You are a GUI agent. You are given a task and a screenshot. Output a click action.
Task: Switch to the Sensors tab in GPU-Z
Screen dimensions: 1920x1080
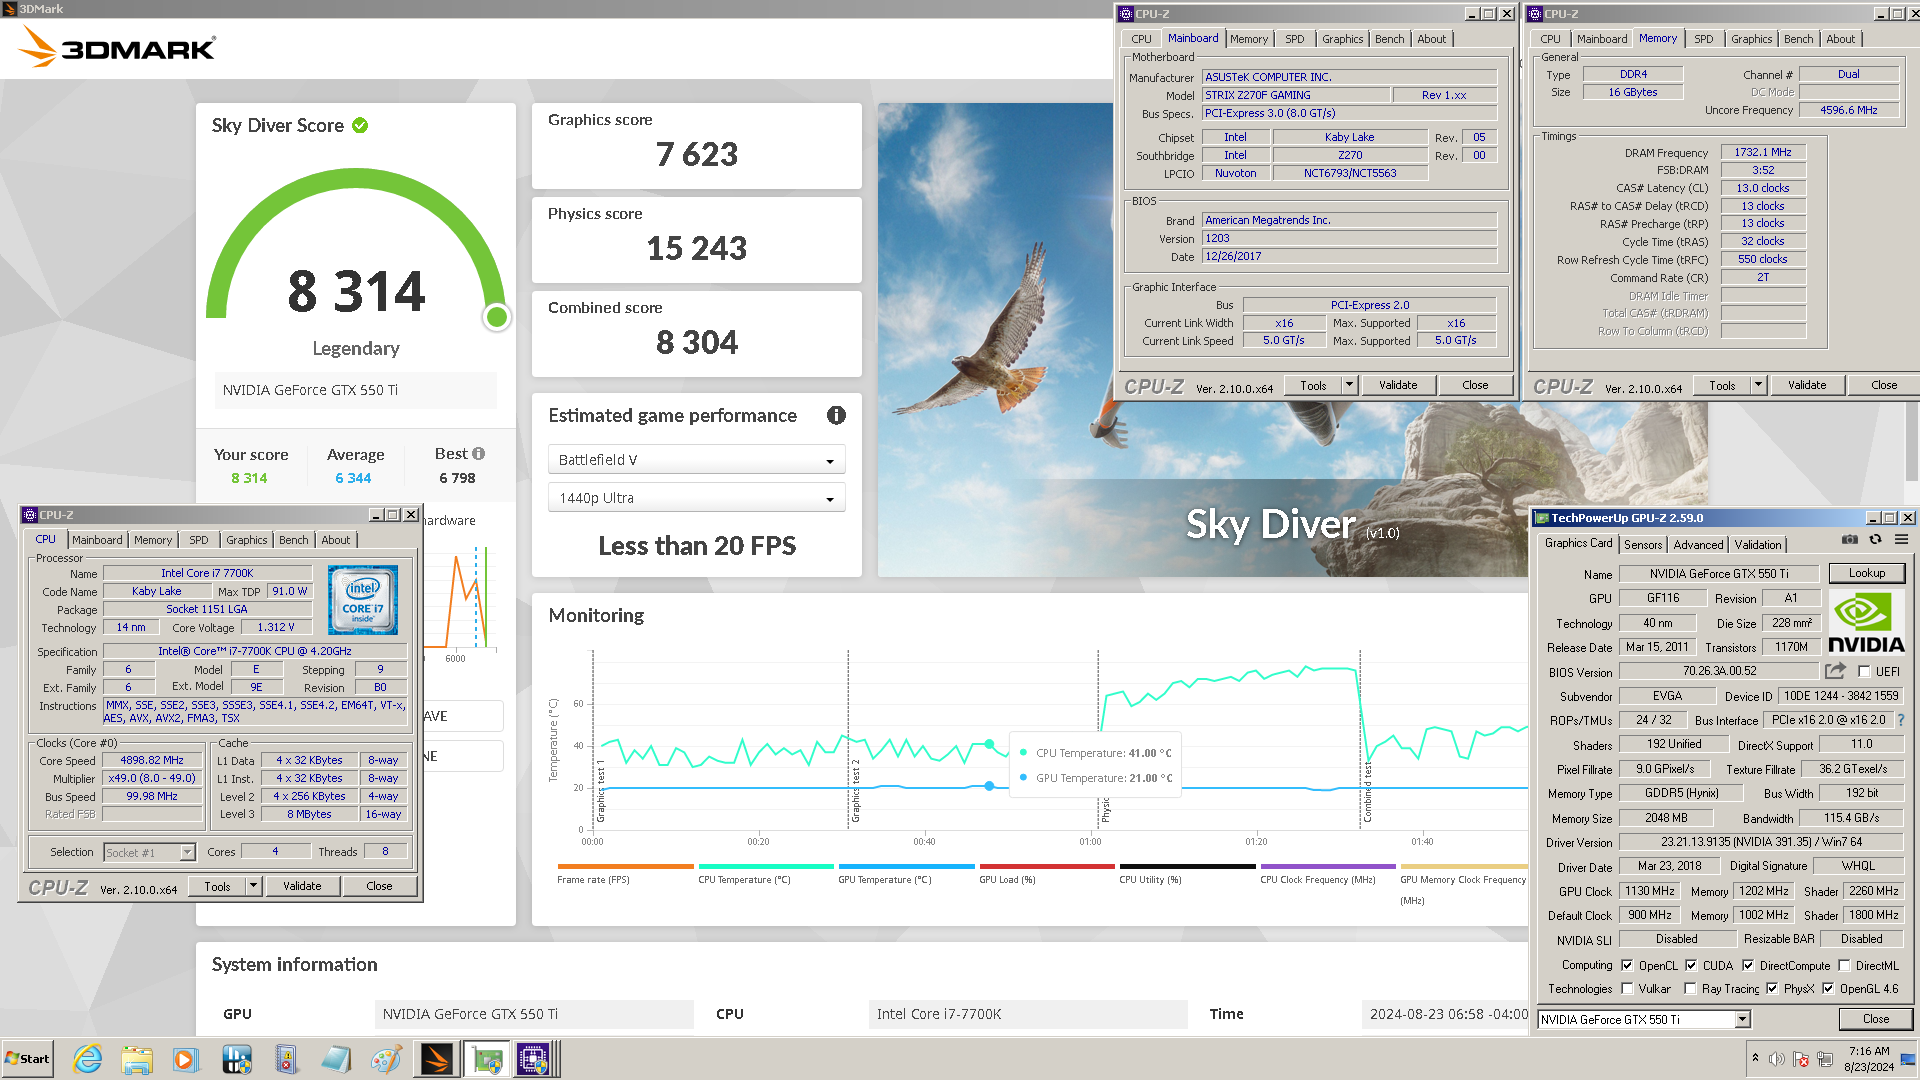1643,544
